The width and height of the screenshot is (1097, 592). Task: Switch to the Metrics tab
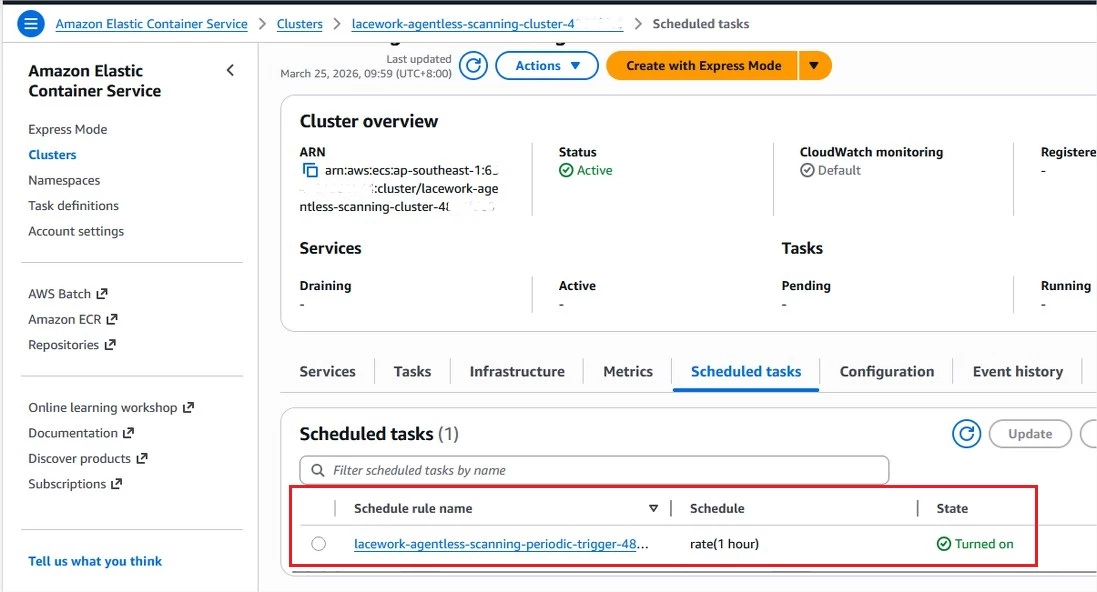[628, 372]
